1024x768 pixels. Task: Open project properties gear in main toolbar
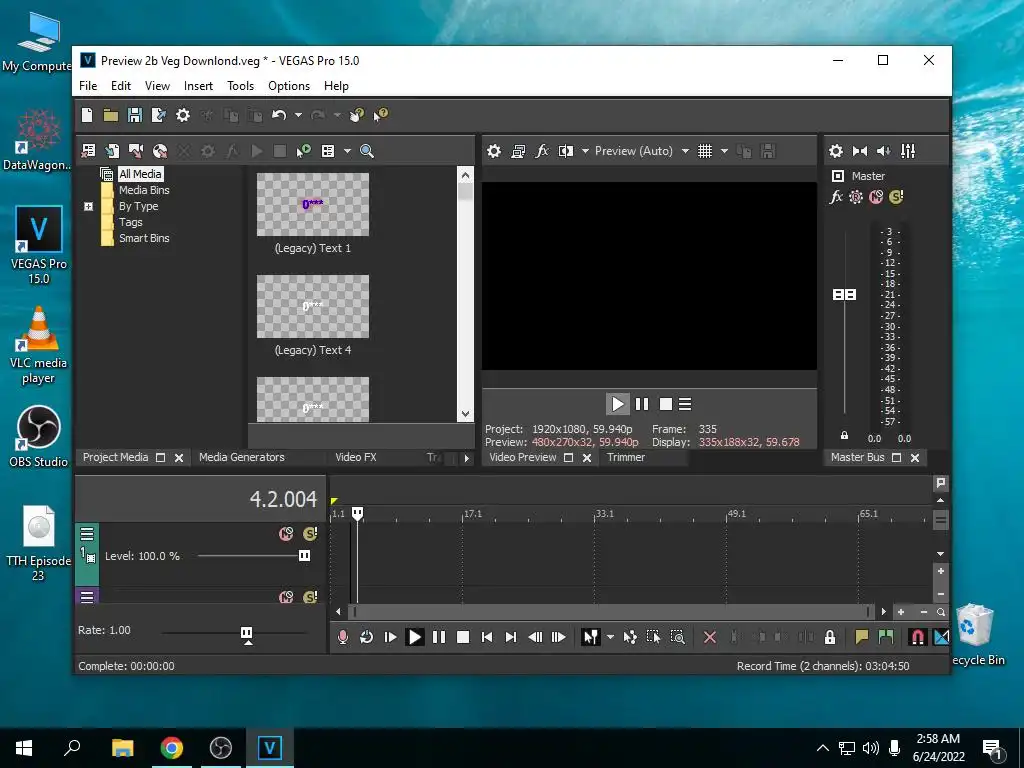coord(183,115)
